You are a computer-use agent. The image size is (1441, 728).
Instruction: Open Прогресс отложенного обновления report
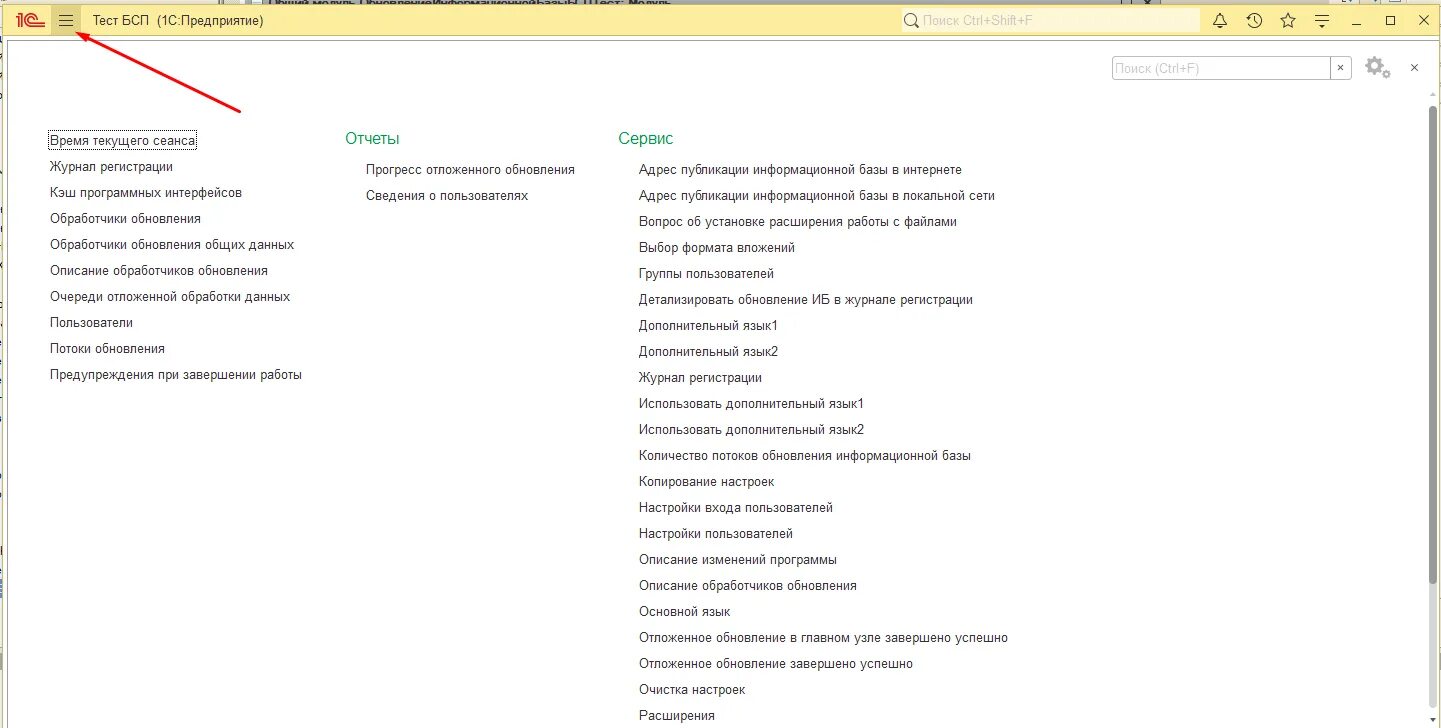point(470,170)
